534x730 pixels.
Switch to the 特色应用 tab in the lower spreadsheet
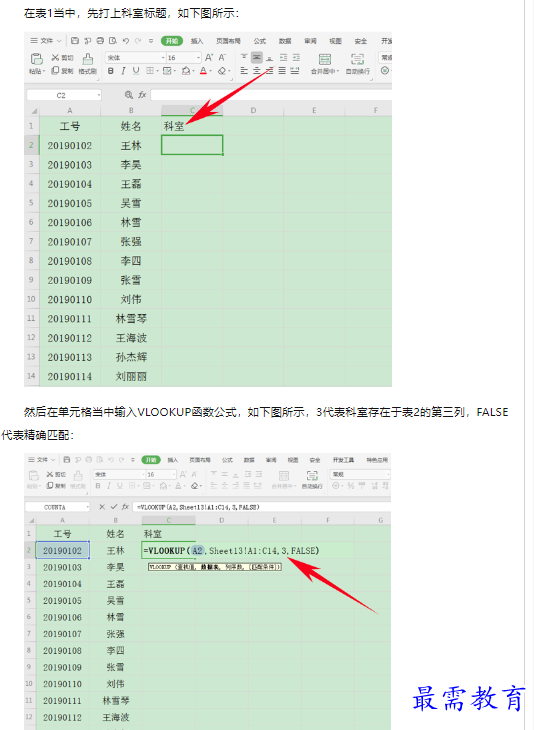pos(377,460)
